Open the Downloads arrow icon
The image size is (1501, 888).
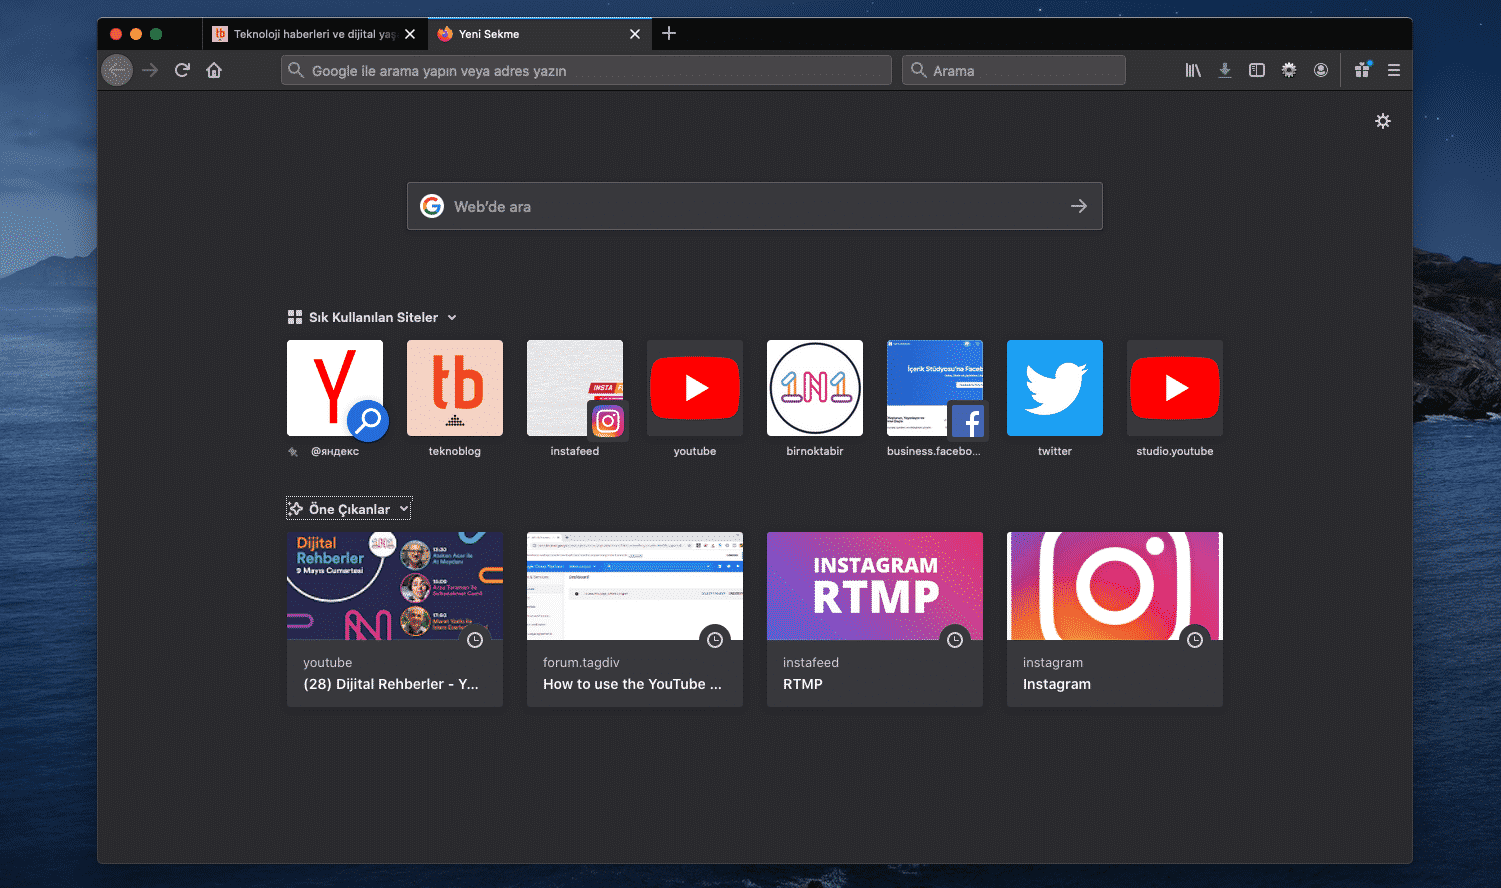click(x=1225, y=70)
